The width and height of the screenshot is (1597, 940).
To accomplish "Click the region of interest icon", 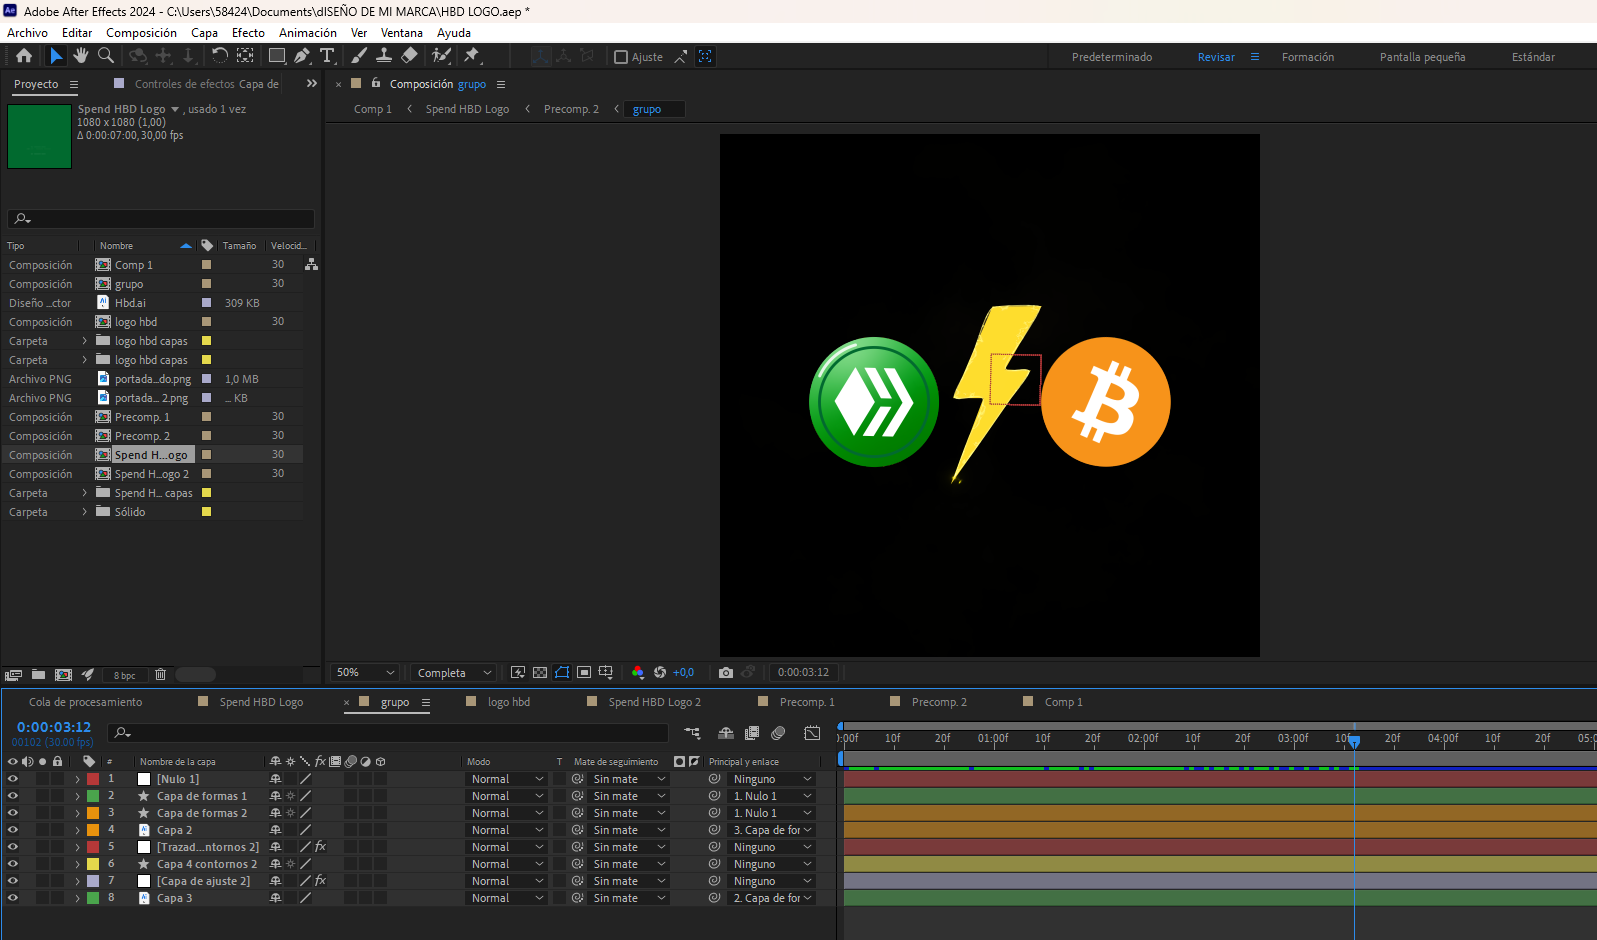I will pos(584,672).
